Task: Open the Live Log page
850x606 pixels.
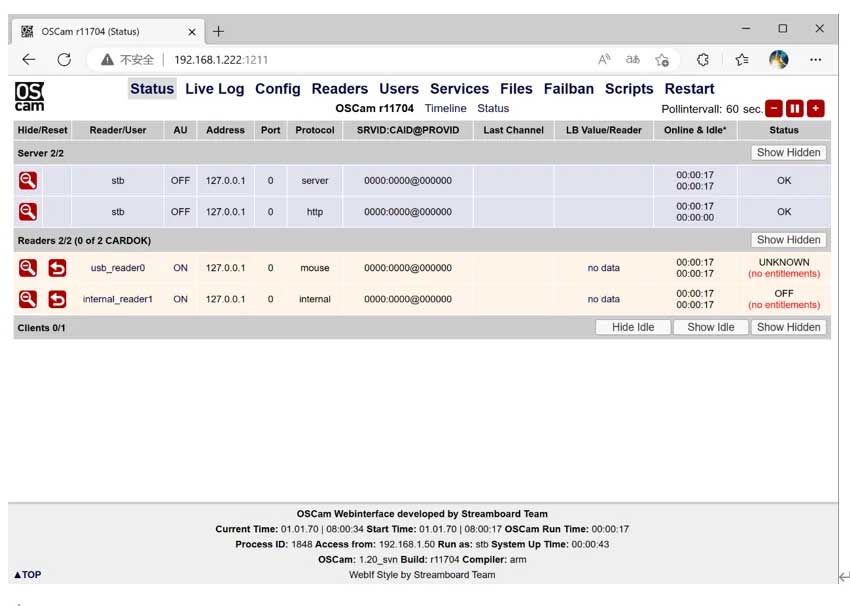Action: click(215, 89)
